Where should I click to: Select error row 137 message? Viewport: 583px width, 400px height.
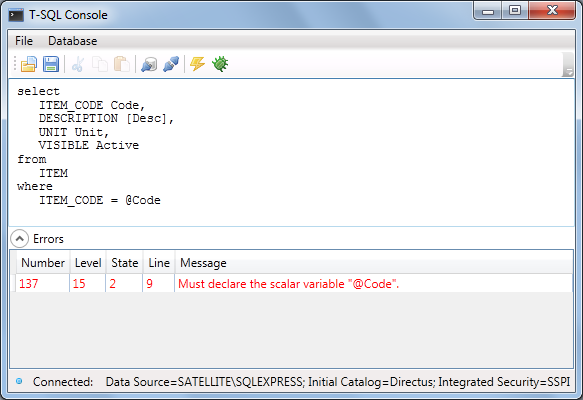289,284
